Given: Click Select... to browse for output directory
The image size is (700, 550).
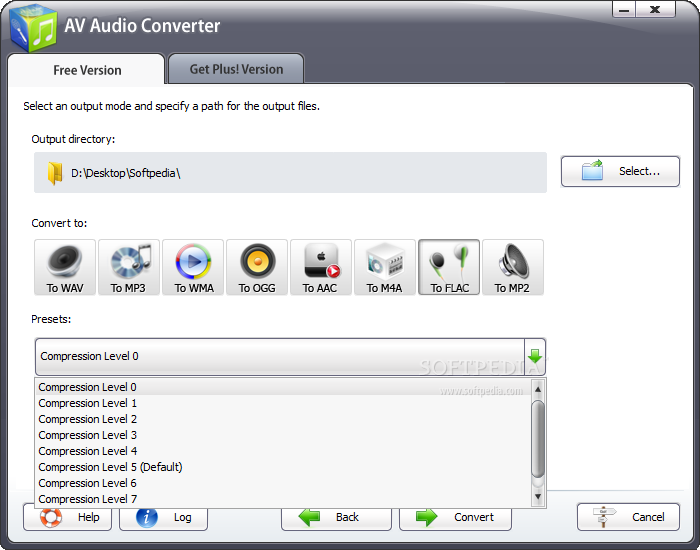Looking at the screenshot, I should tap(620, 171).
